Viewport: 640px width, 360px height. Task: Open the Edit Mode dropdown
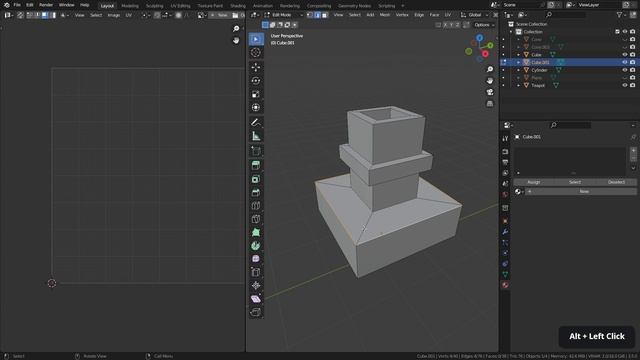pos(284,15)
